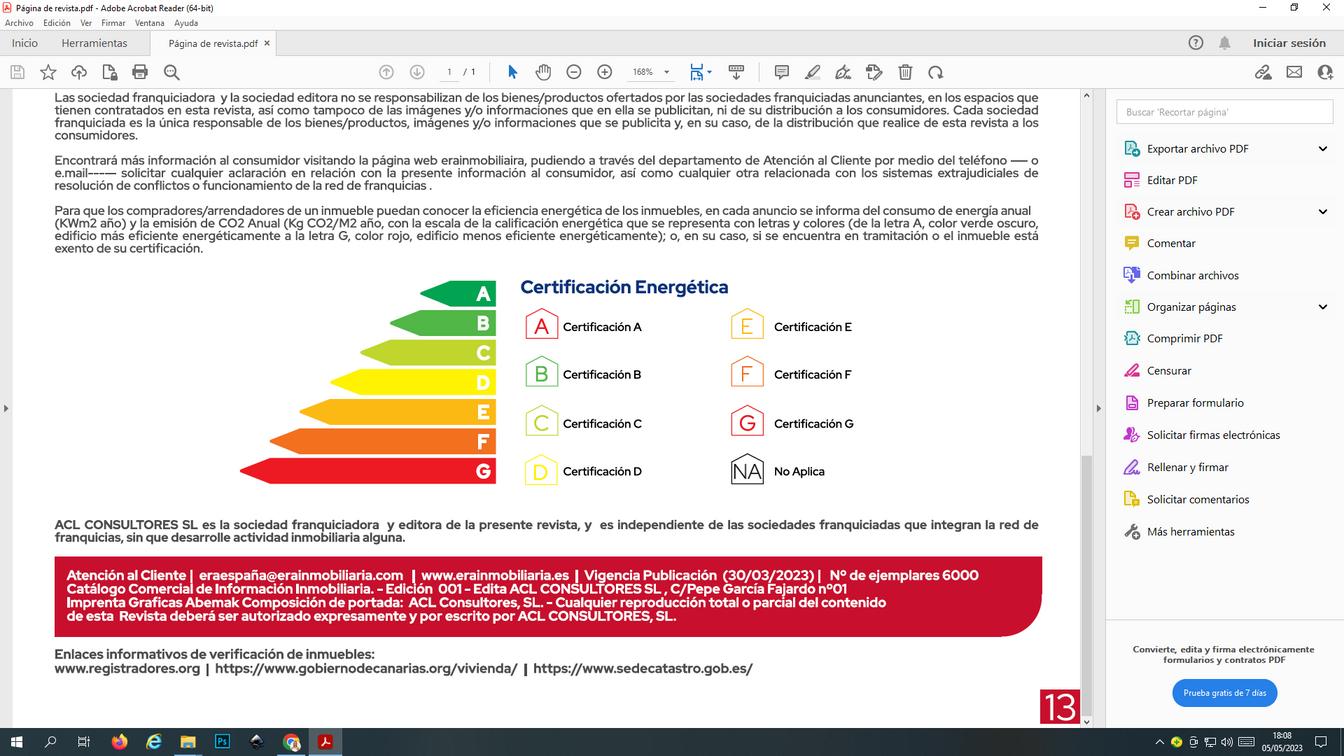Open Help with the question mark icon
Viewport: 1344px width, 756px height.
(x=1196, y=43)
